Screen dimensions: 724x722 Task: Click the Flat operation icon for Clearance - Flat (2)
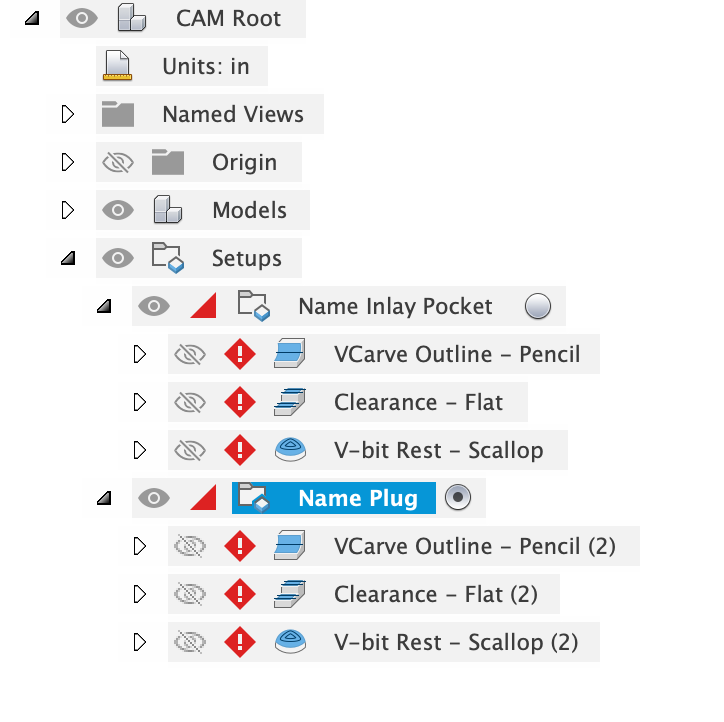[x=290, y=595]
